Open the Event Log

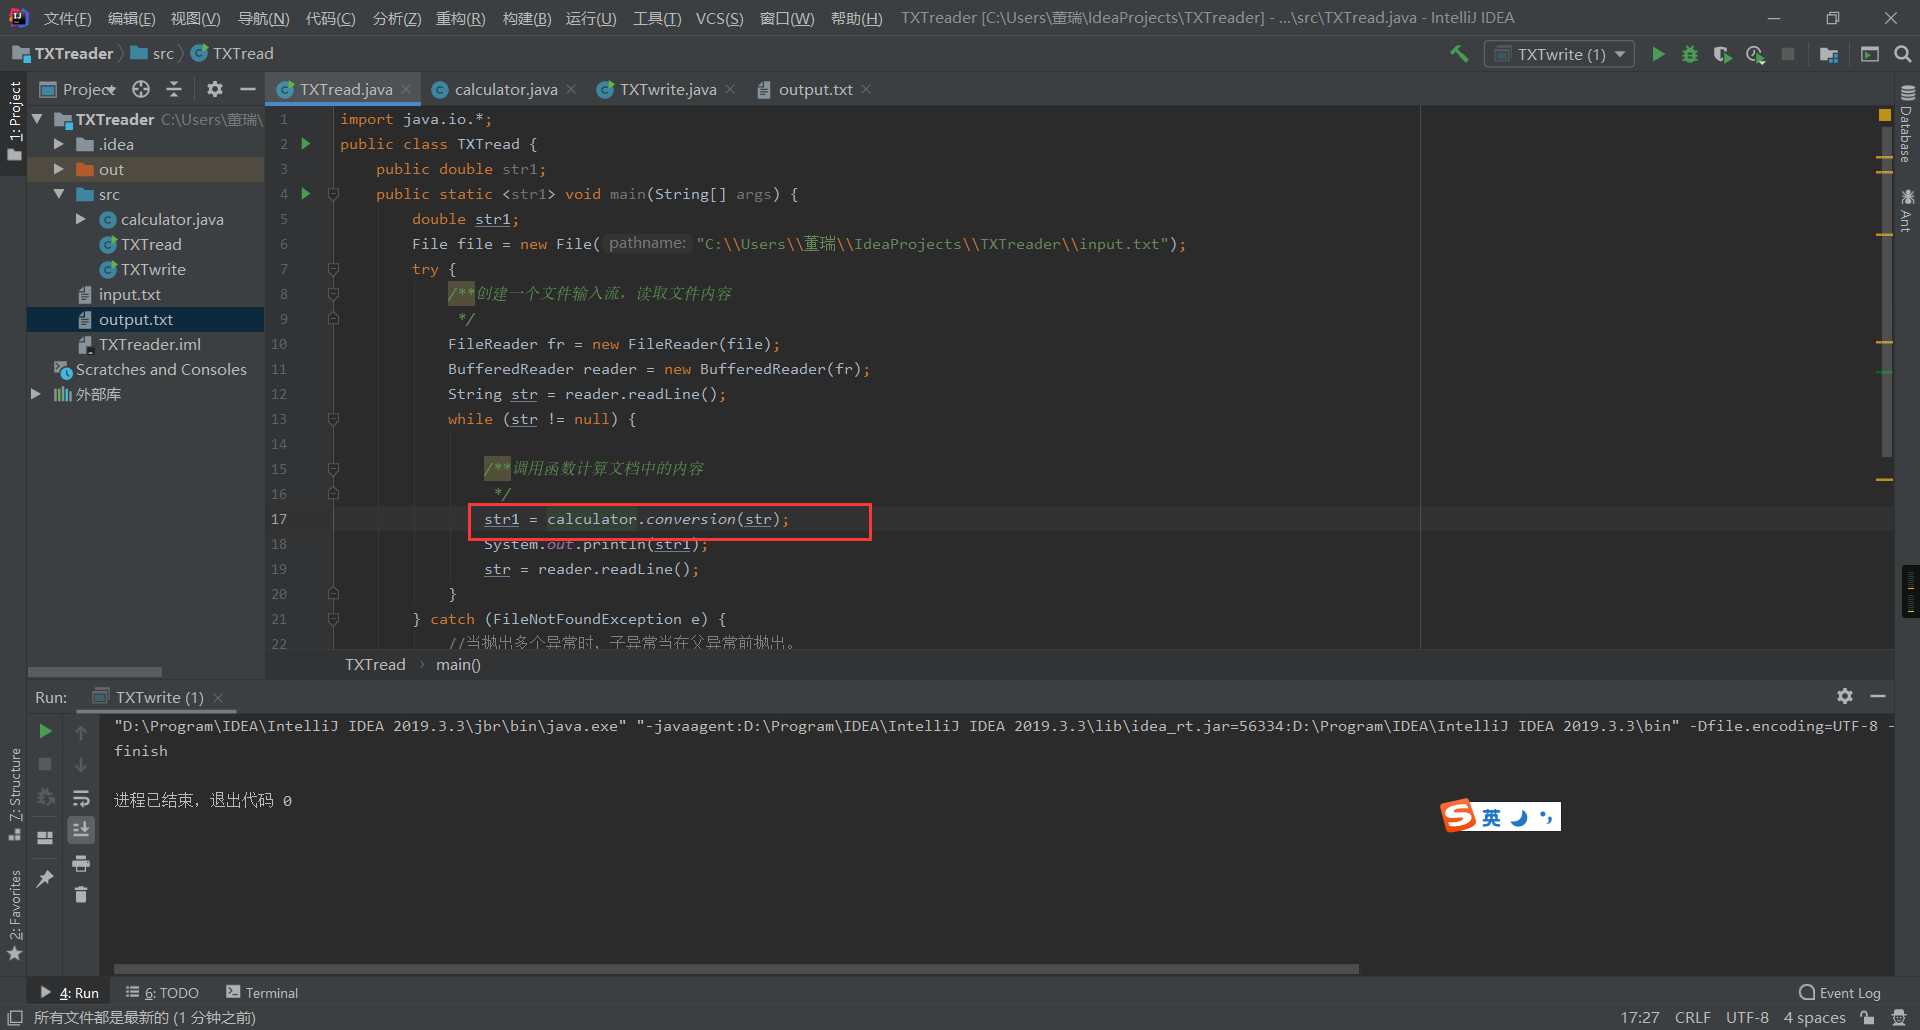[1839, 993]
